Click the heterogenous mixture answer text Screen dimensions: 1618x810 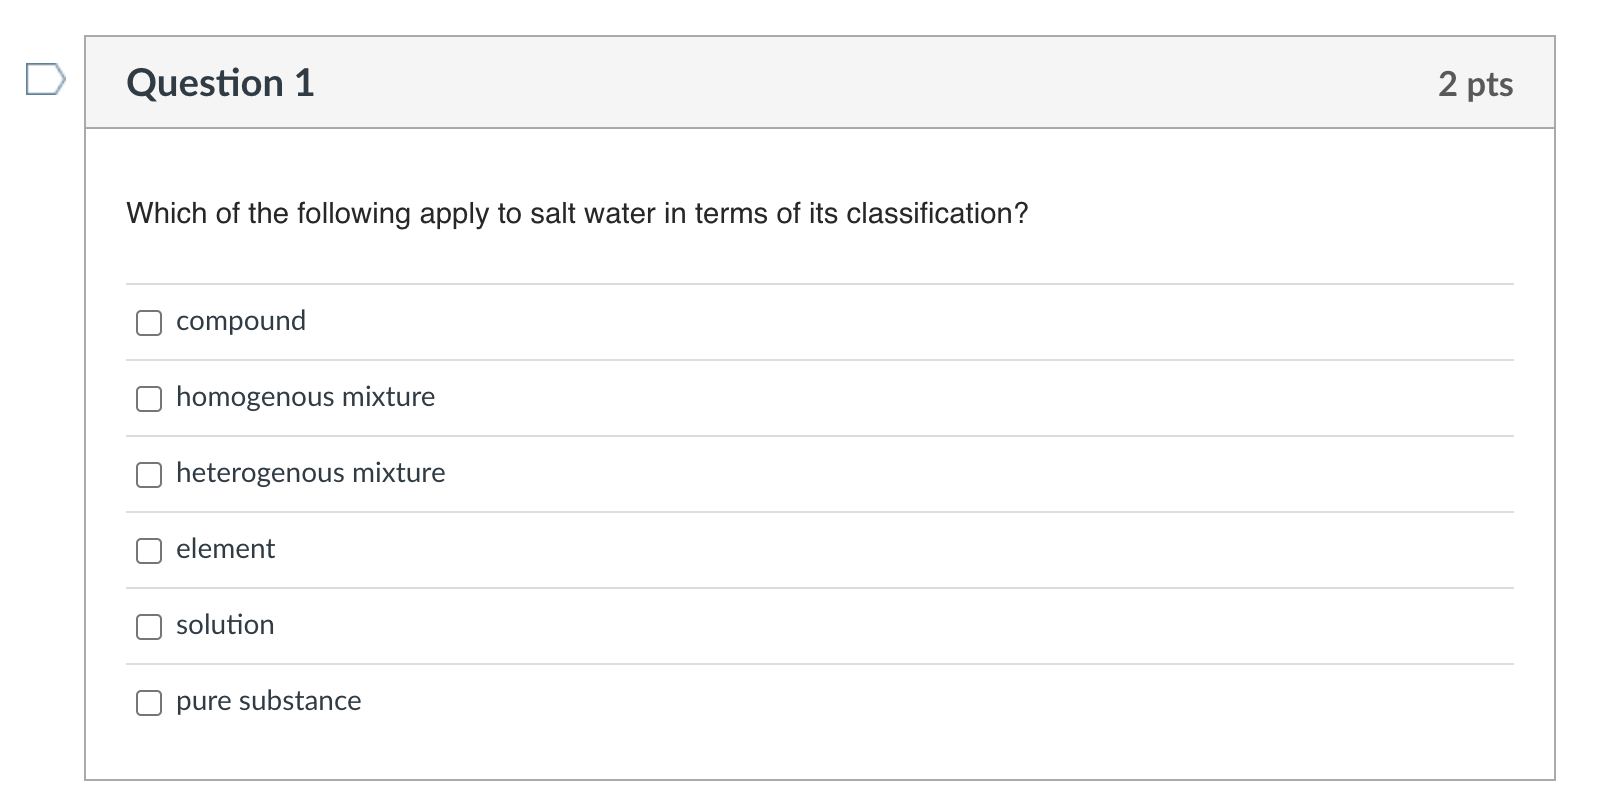pos(310,473)
